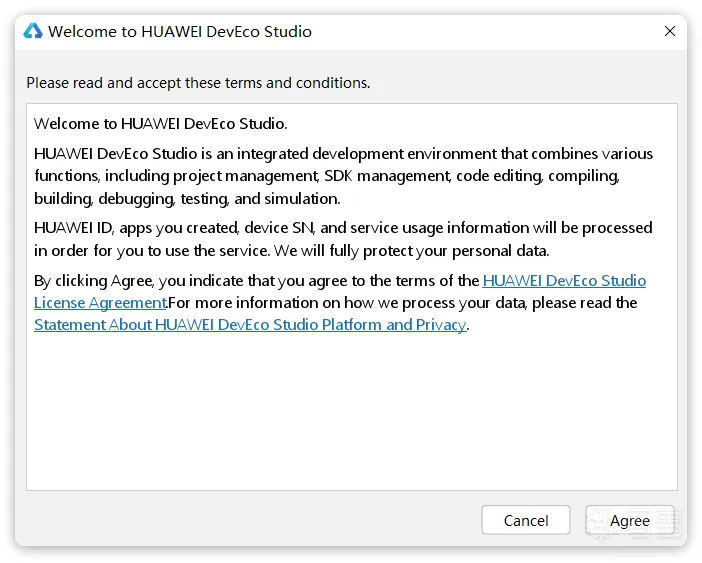Click the blank area inside the terms text pane
Viewport: 702px width, 563px height.
click(350, 420)
